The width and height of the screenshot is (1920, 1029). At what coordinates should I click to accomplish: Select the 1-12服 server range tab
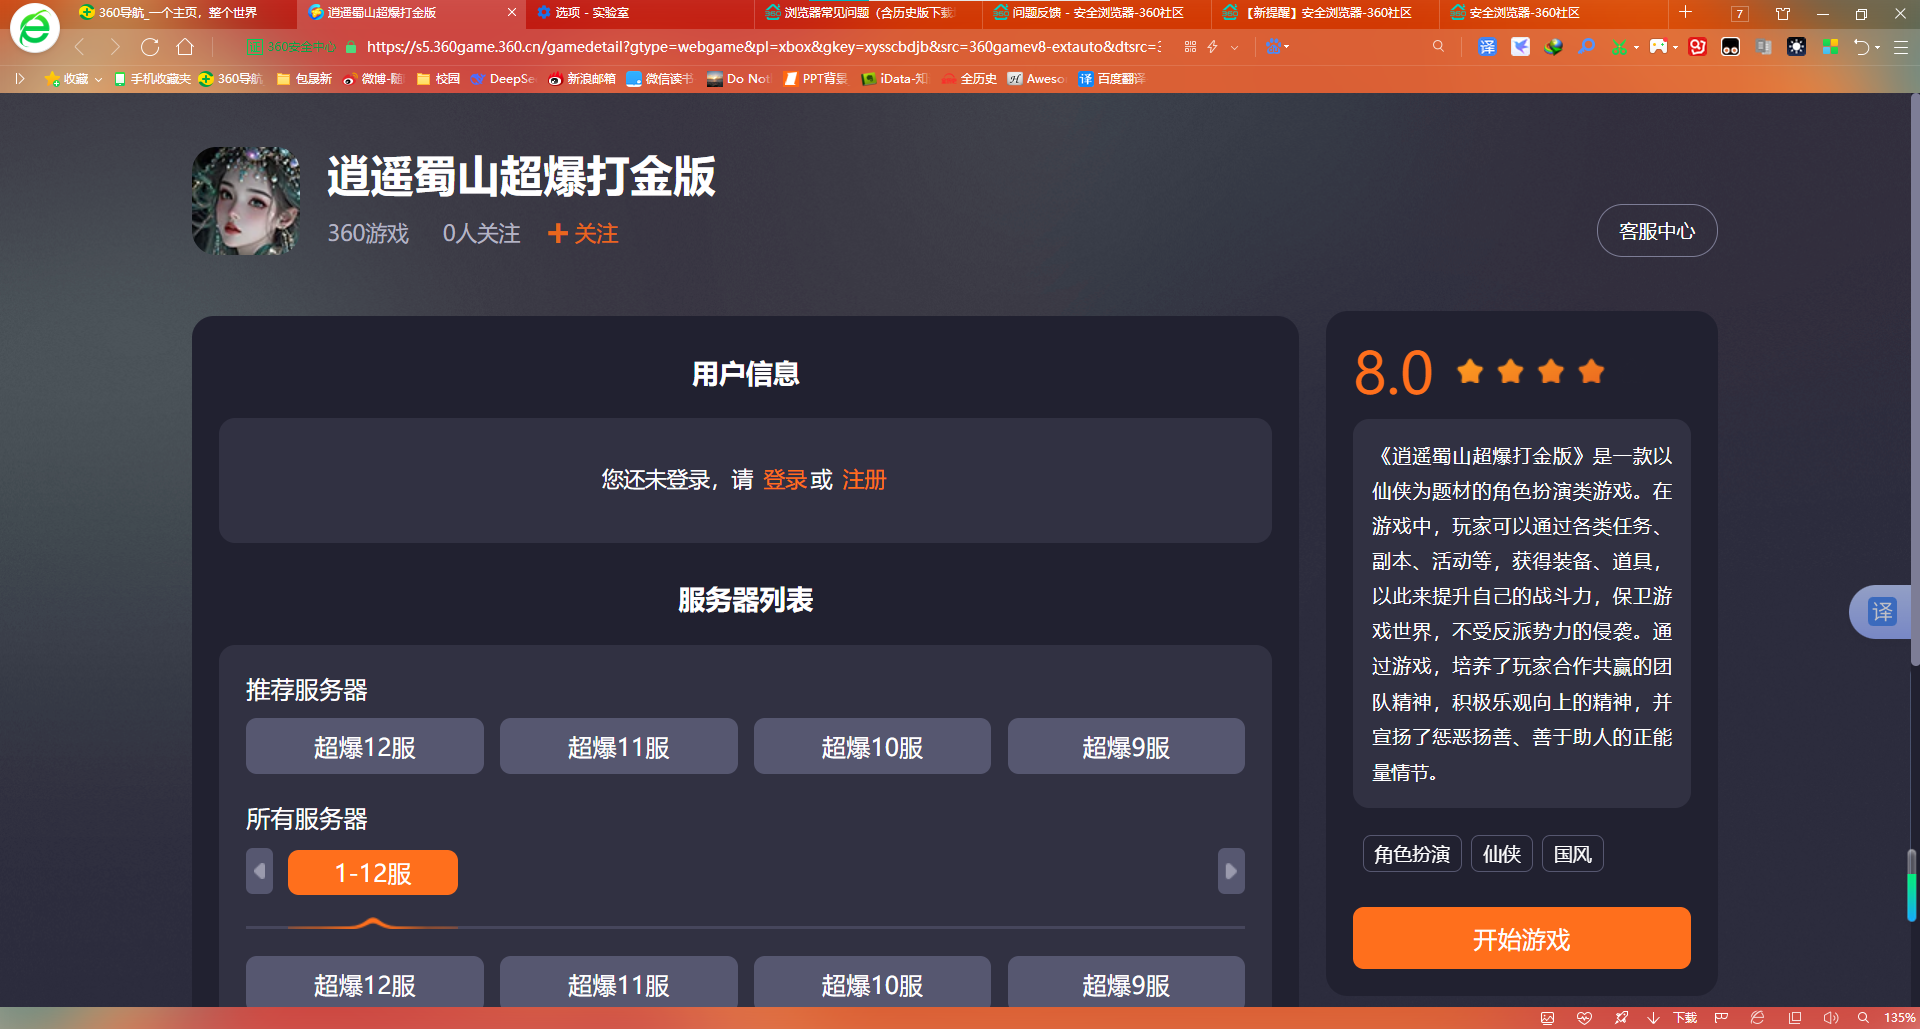pos(372,873)
